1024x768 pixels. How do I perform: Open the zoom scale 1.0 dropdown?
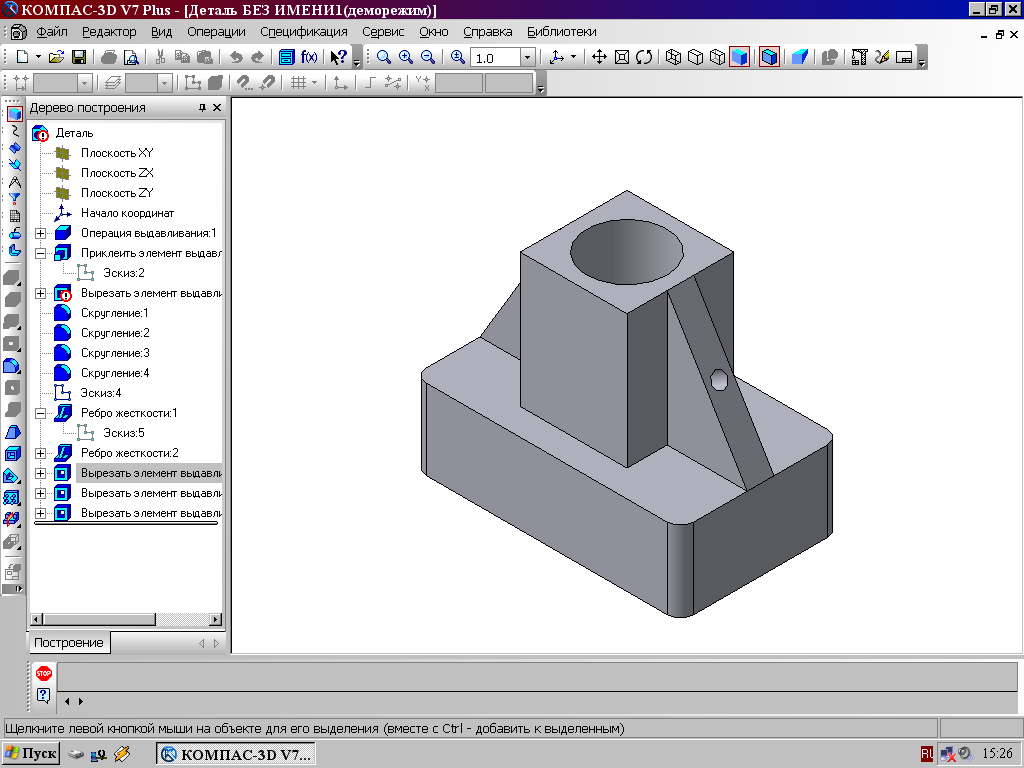coord(528,58)
